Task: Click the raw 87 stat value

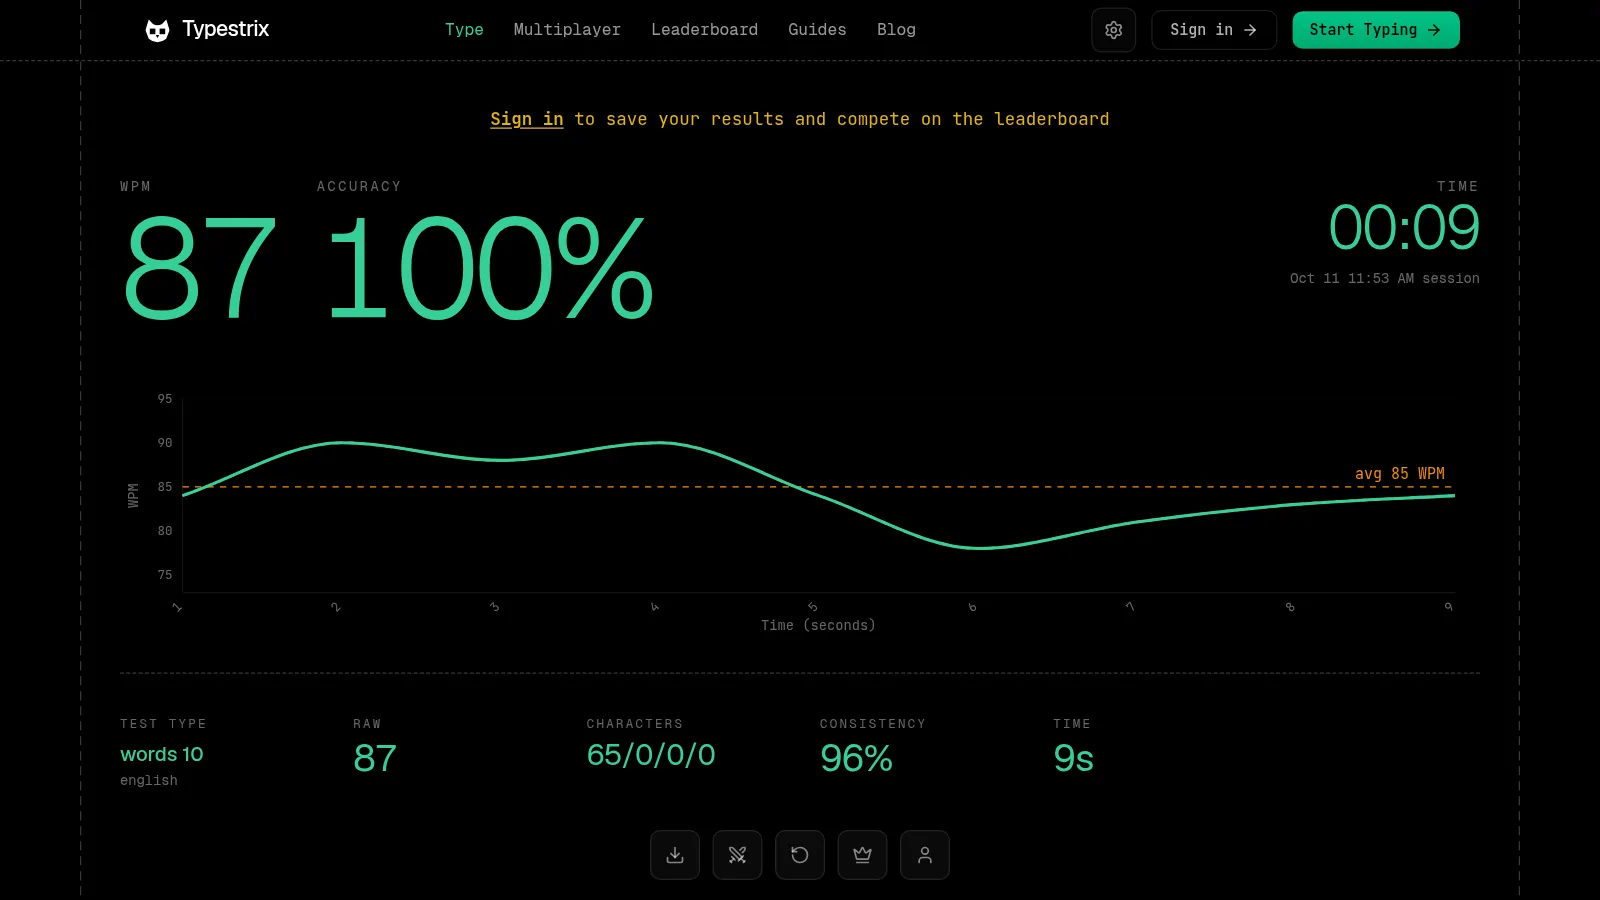Action: (x=375, y=758)
